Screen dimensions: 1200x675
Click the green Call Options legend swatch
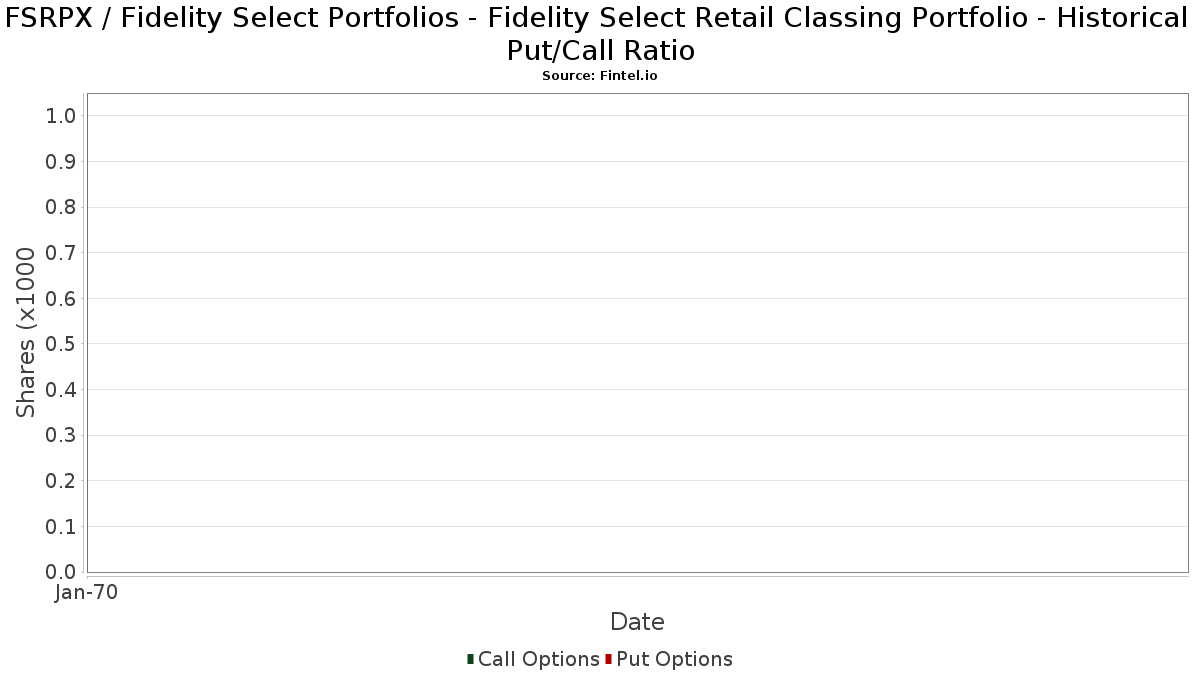(470, 659)
